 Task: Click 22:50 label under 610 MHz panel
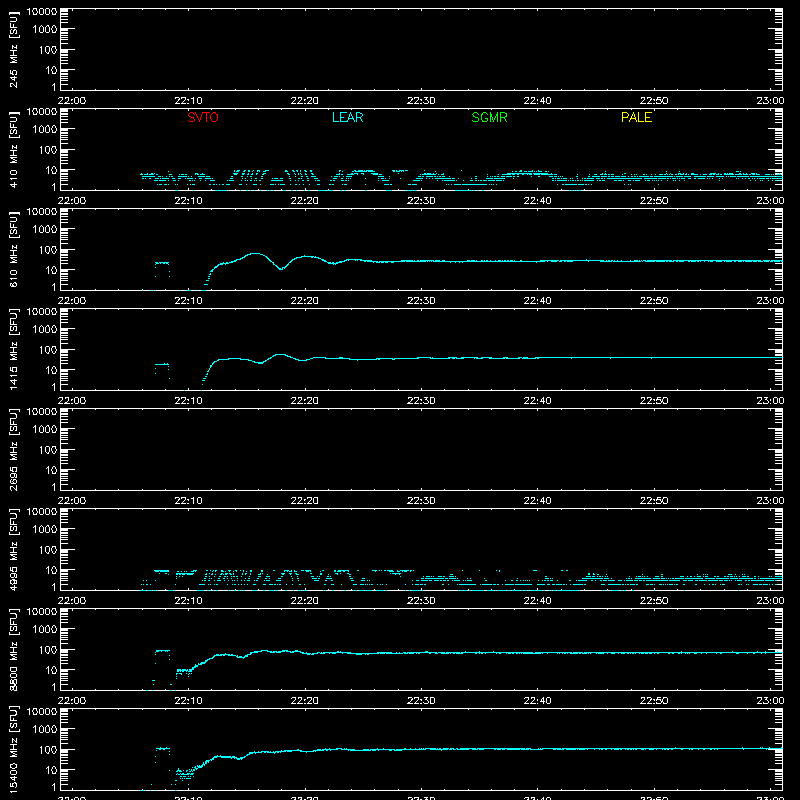coord(654,301)
